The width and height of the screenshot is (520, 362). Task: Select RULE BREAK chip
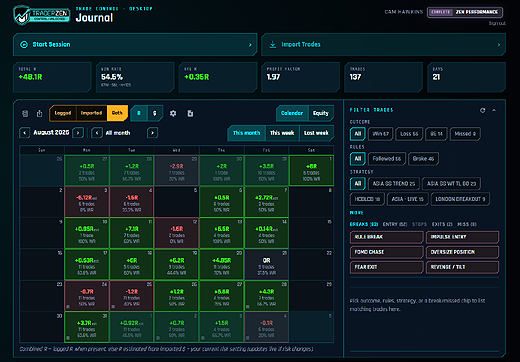point(387,237)
